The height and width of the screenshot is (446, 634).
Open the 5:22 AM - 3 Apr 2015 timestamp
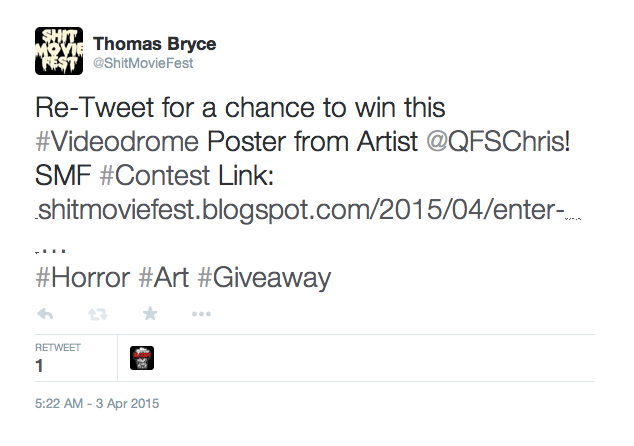coord(97,404)
